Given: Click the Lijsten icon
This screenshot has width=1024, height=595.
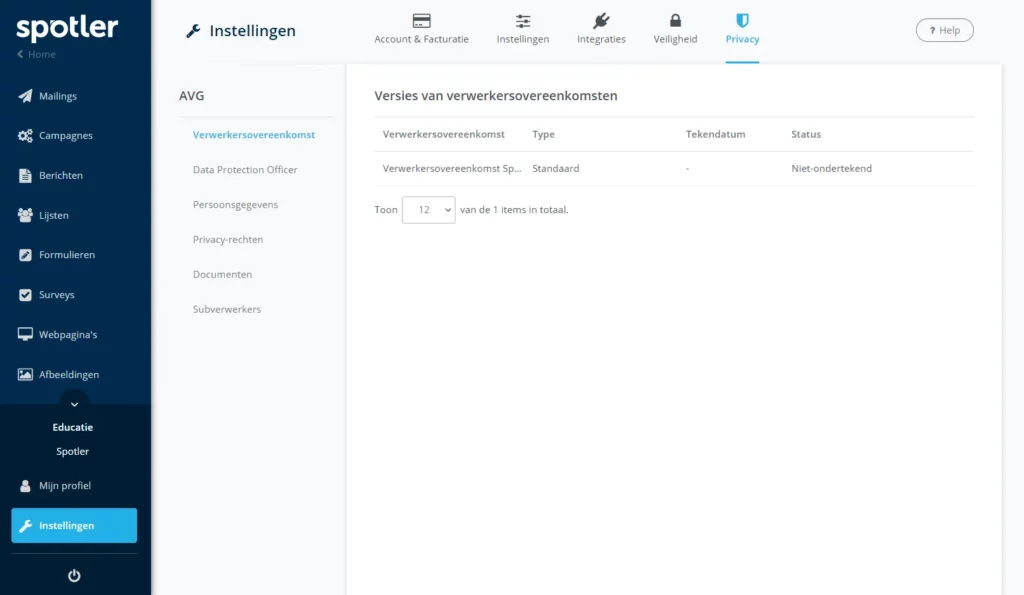Looking at the screenshot, I should (x=24, y=215).
